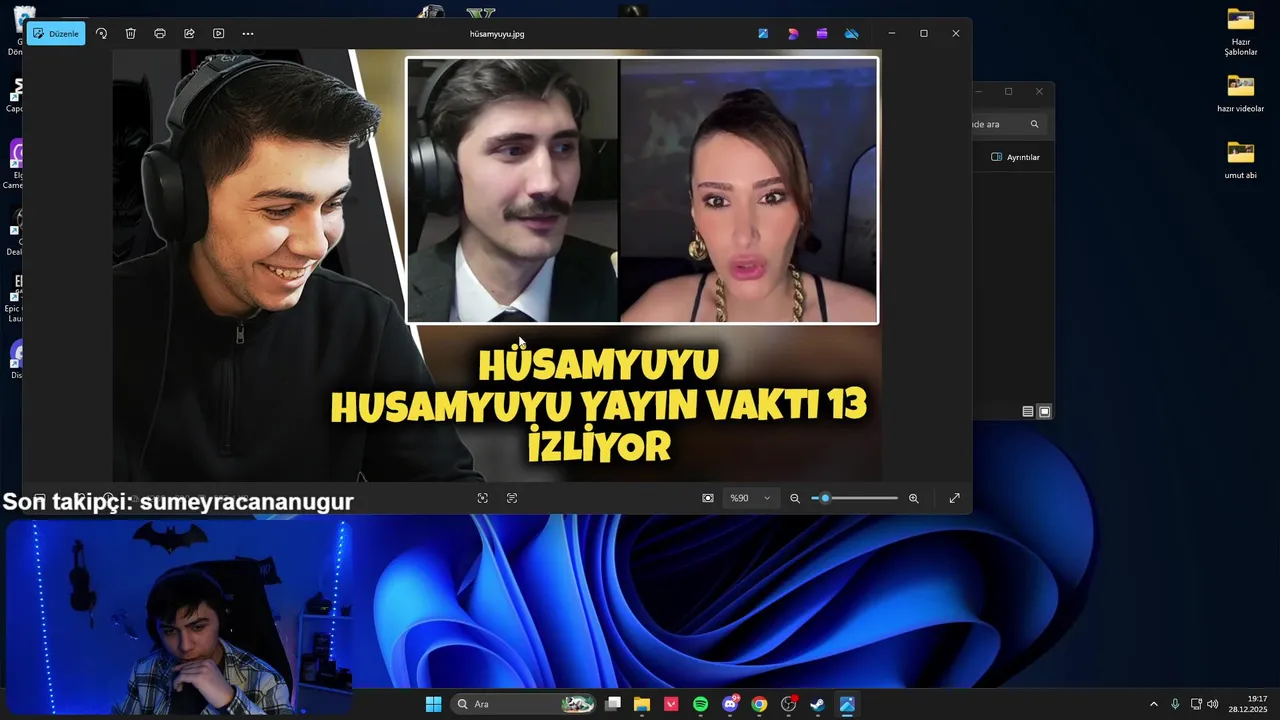Click the Photos app taskbar icon

point(847,704)
